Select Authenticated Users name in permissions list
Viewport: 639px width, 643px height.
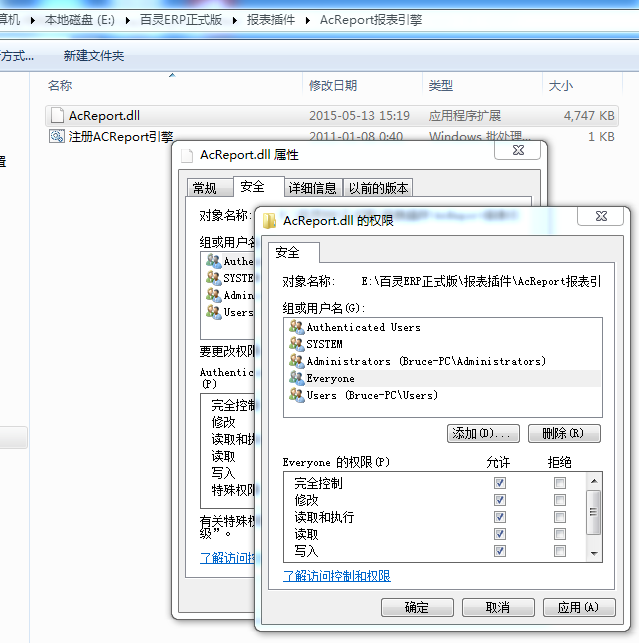coord(363,327)
